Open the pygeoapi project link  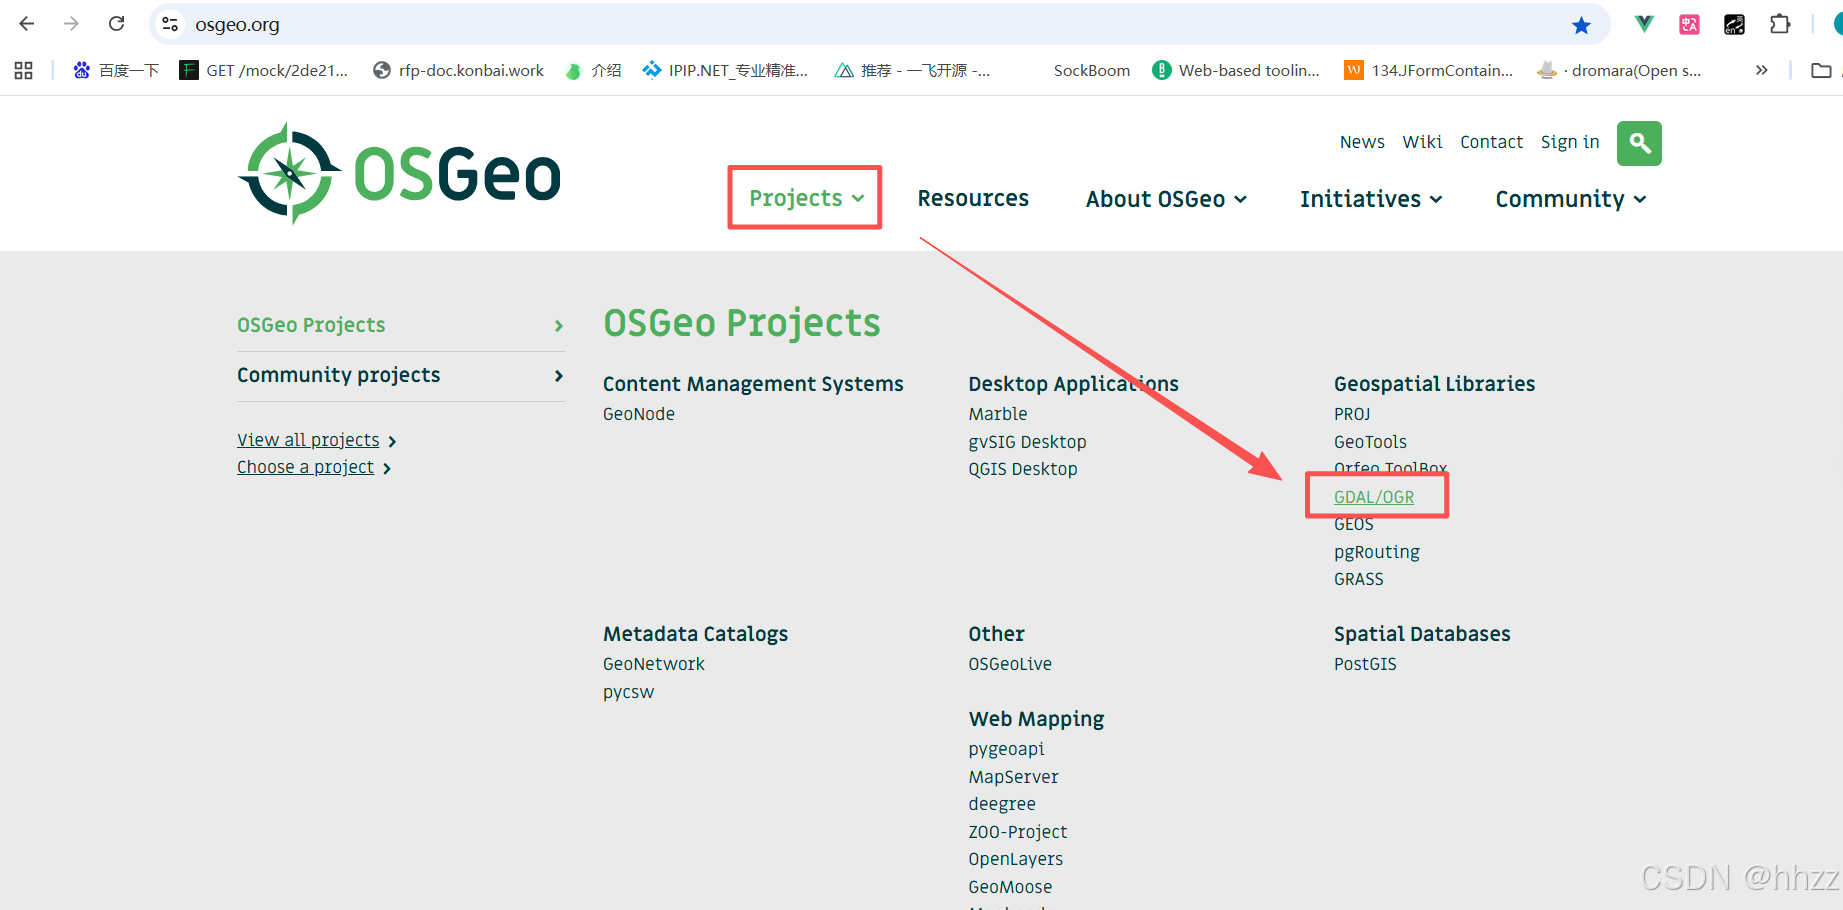click(x=1006, y=749)
